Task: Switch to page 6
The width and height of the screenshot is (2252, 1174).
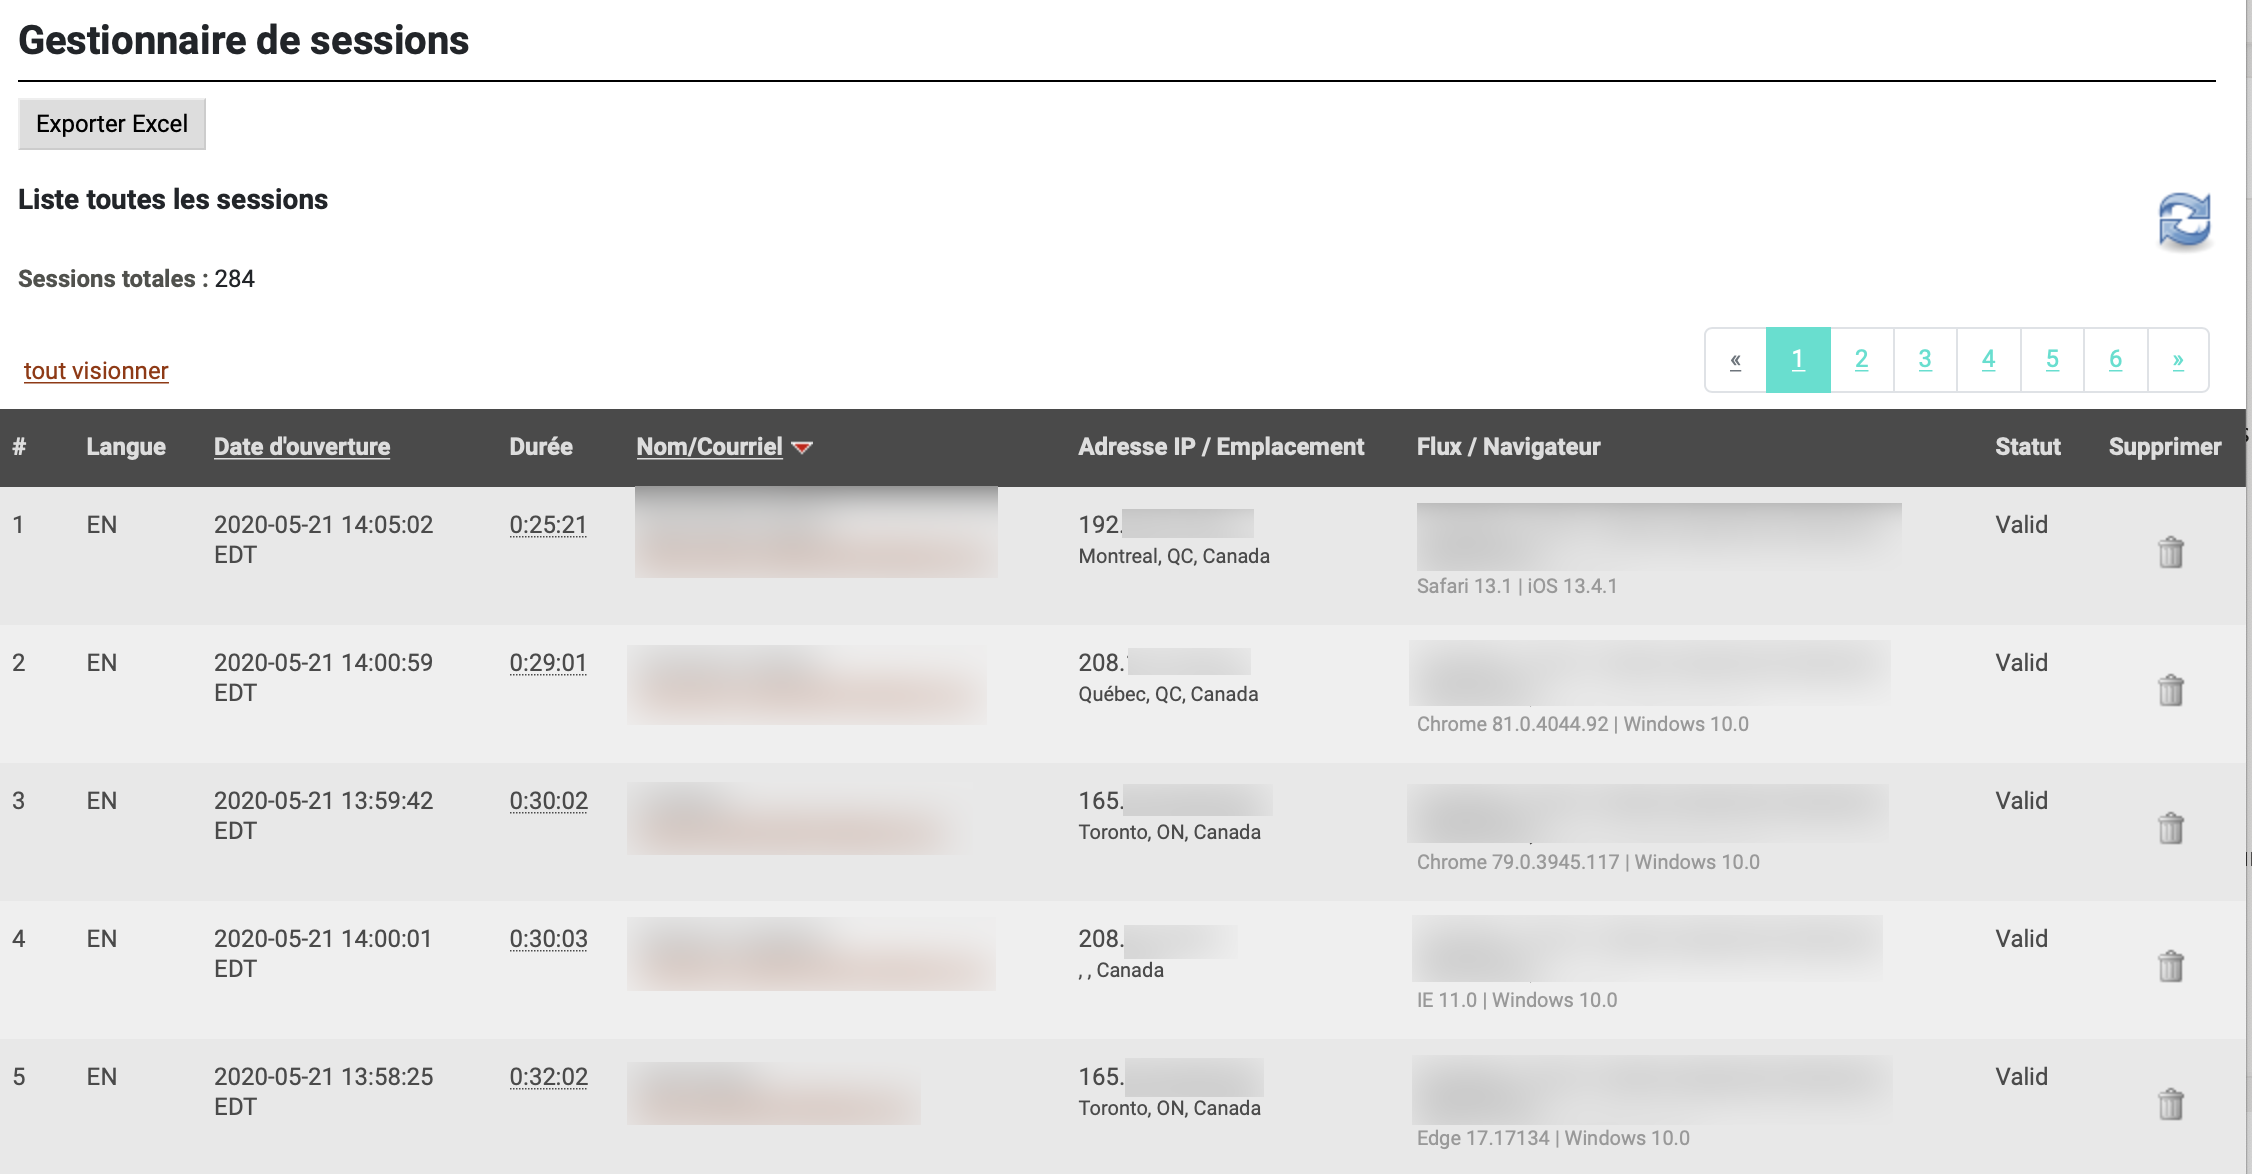Action: (x=2116, y=359)
